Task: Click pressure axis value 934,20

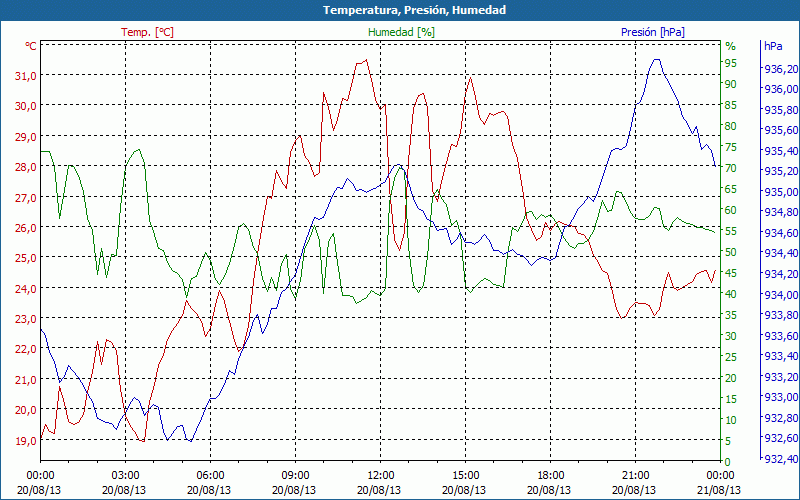Action: (x=781, y=274)
